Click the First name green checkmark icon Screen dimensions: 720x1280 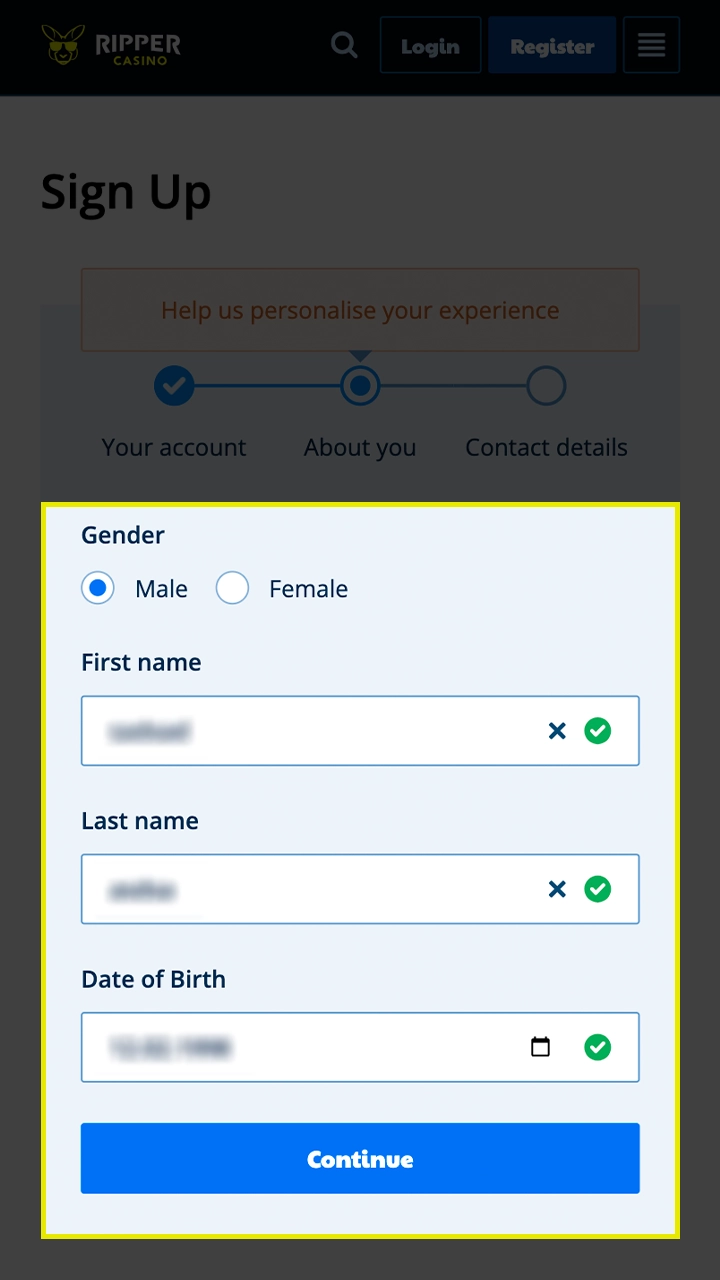(598, 731)
